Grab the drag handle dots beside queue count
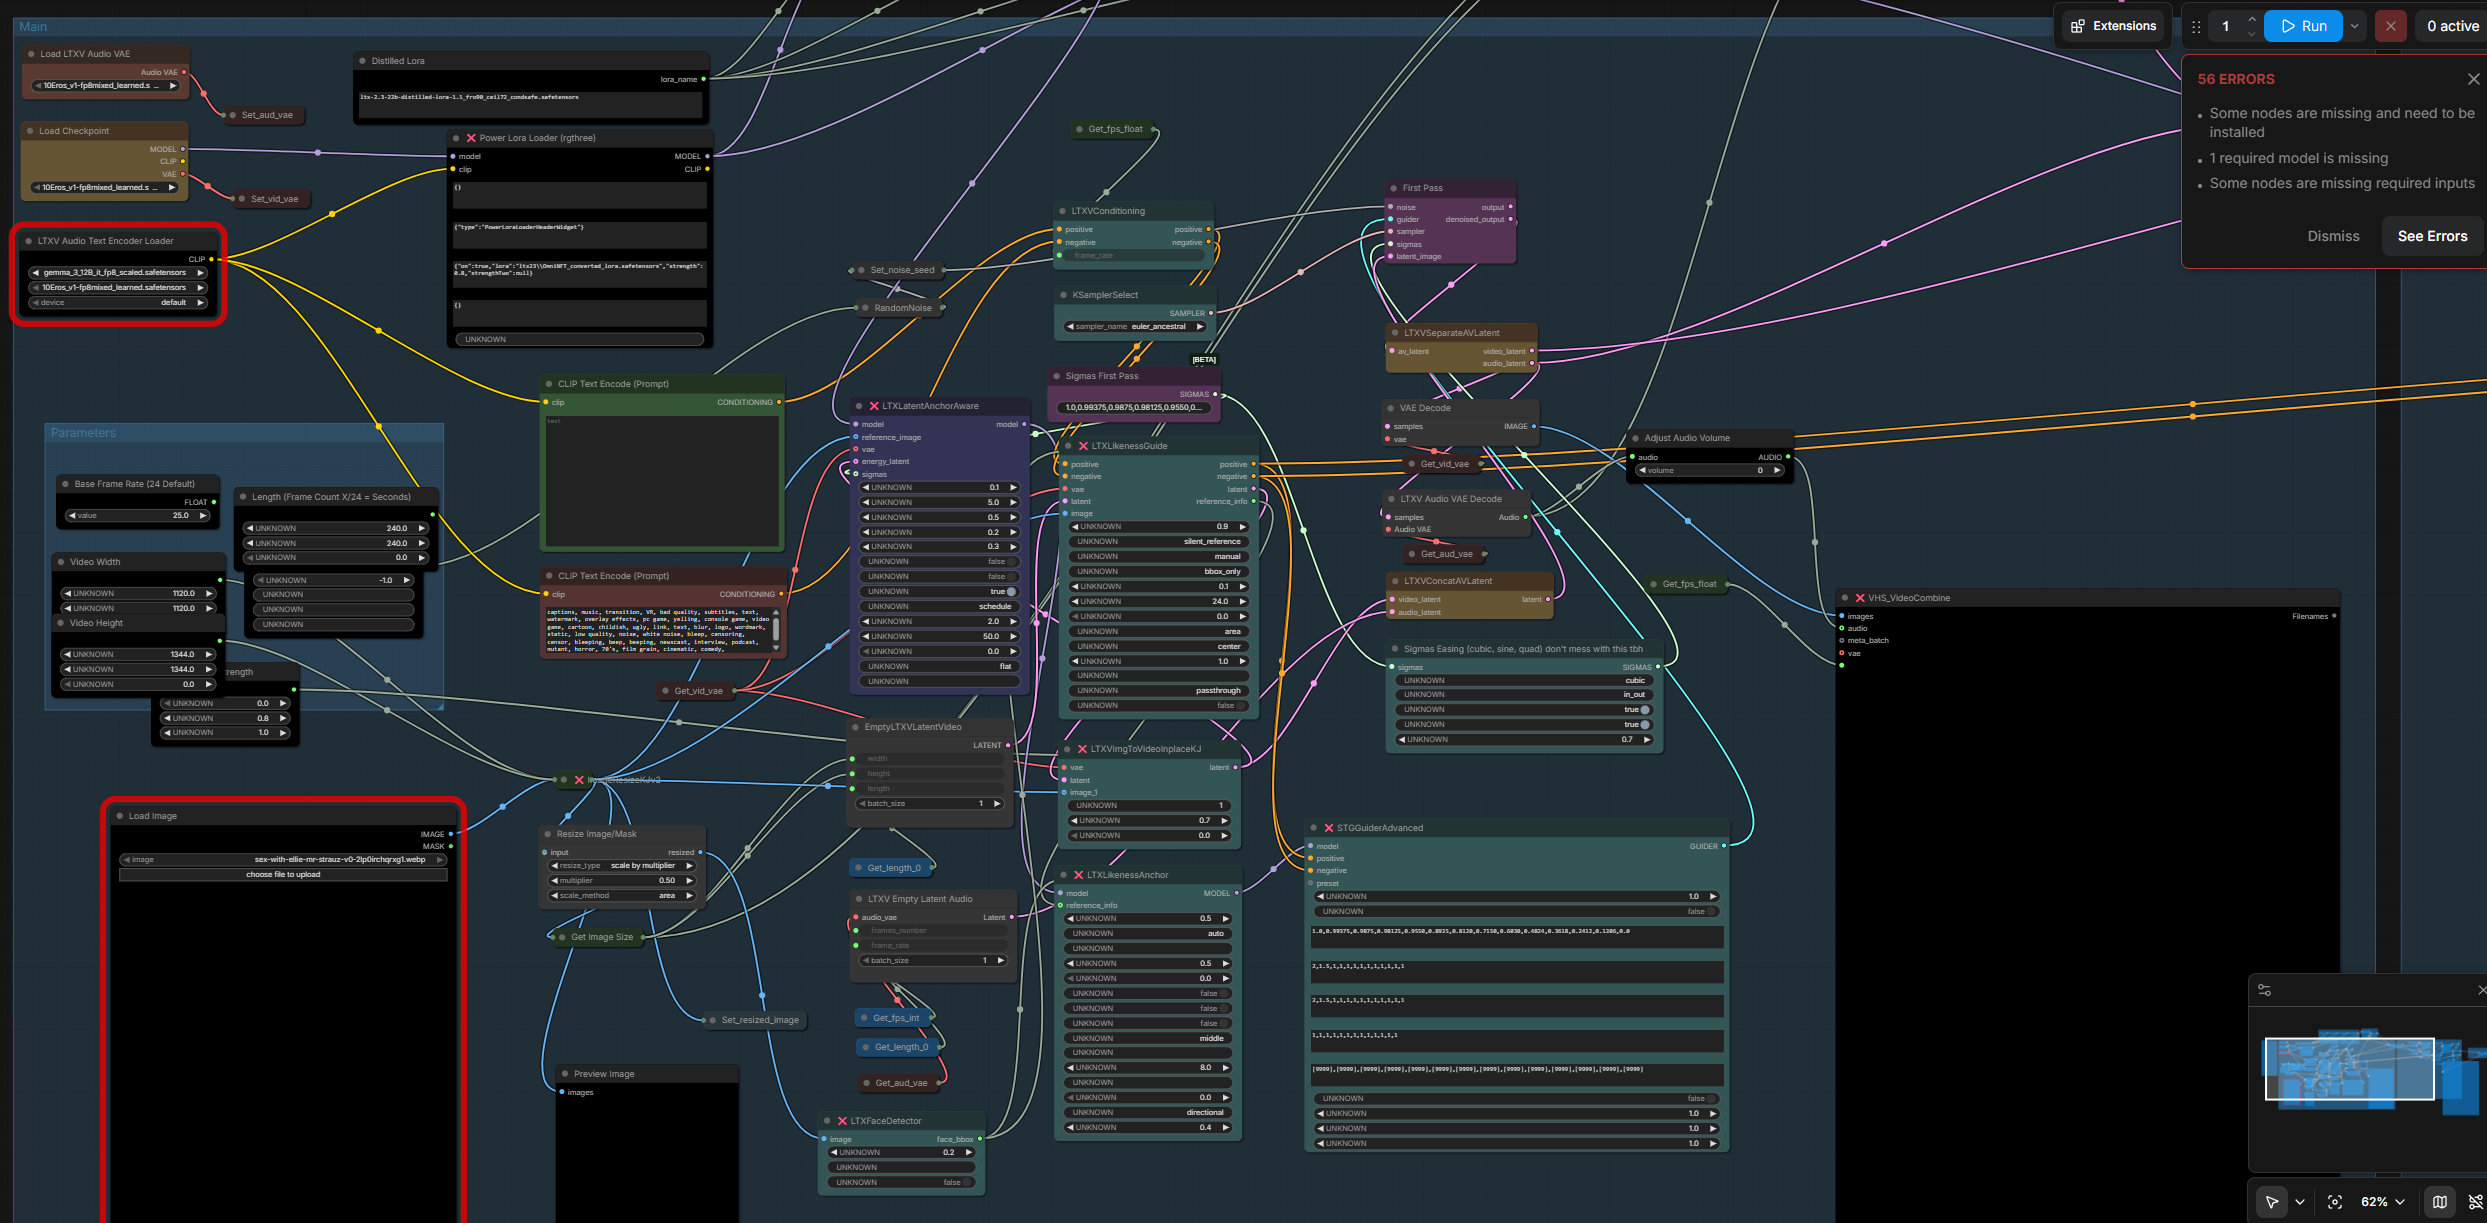Viewport: 2487px width, 1223px height. click(x=2196, y=27)
